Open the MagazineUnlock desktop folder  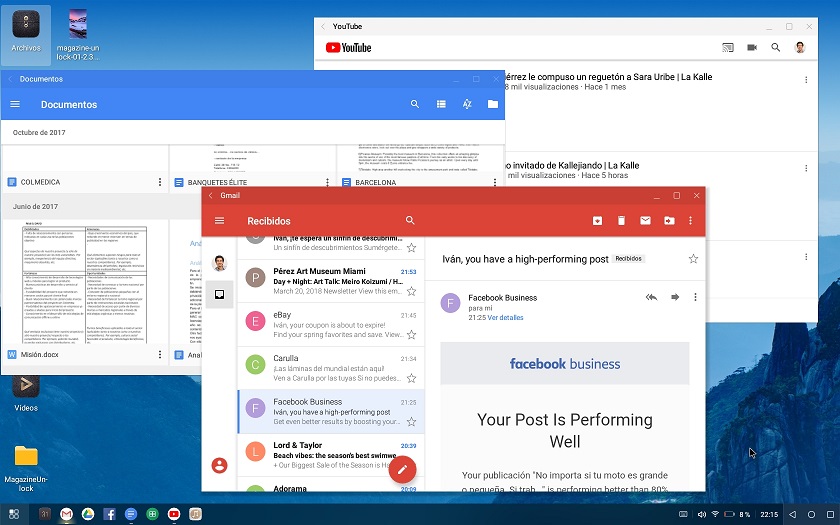[26, 467]
